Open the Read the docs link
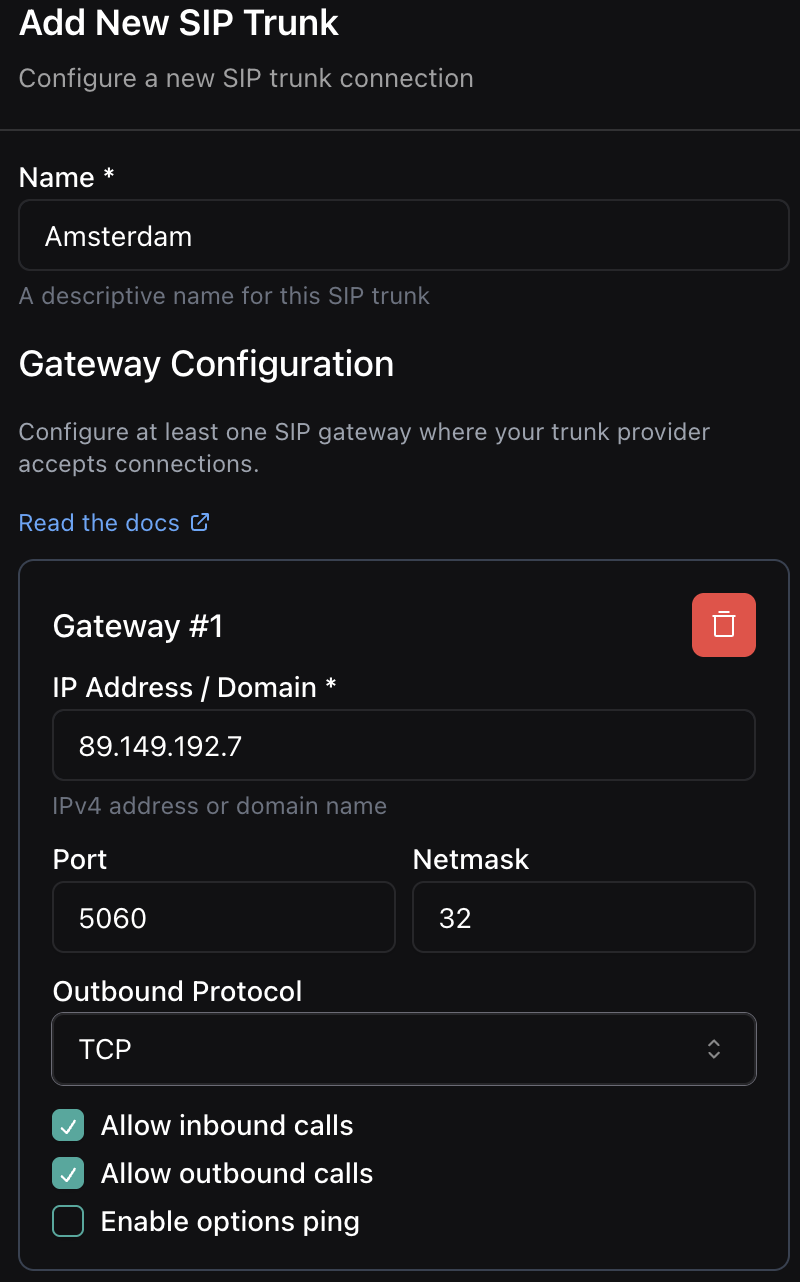 [x=99, y=523]
